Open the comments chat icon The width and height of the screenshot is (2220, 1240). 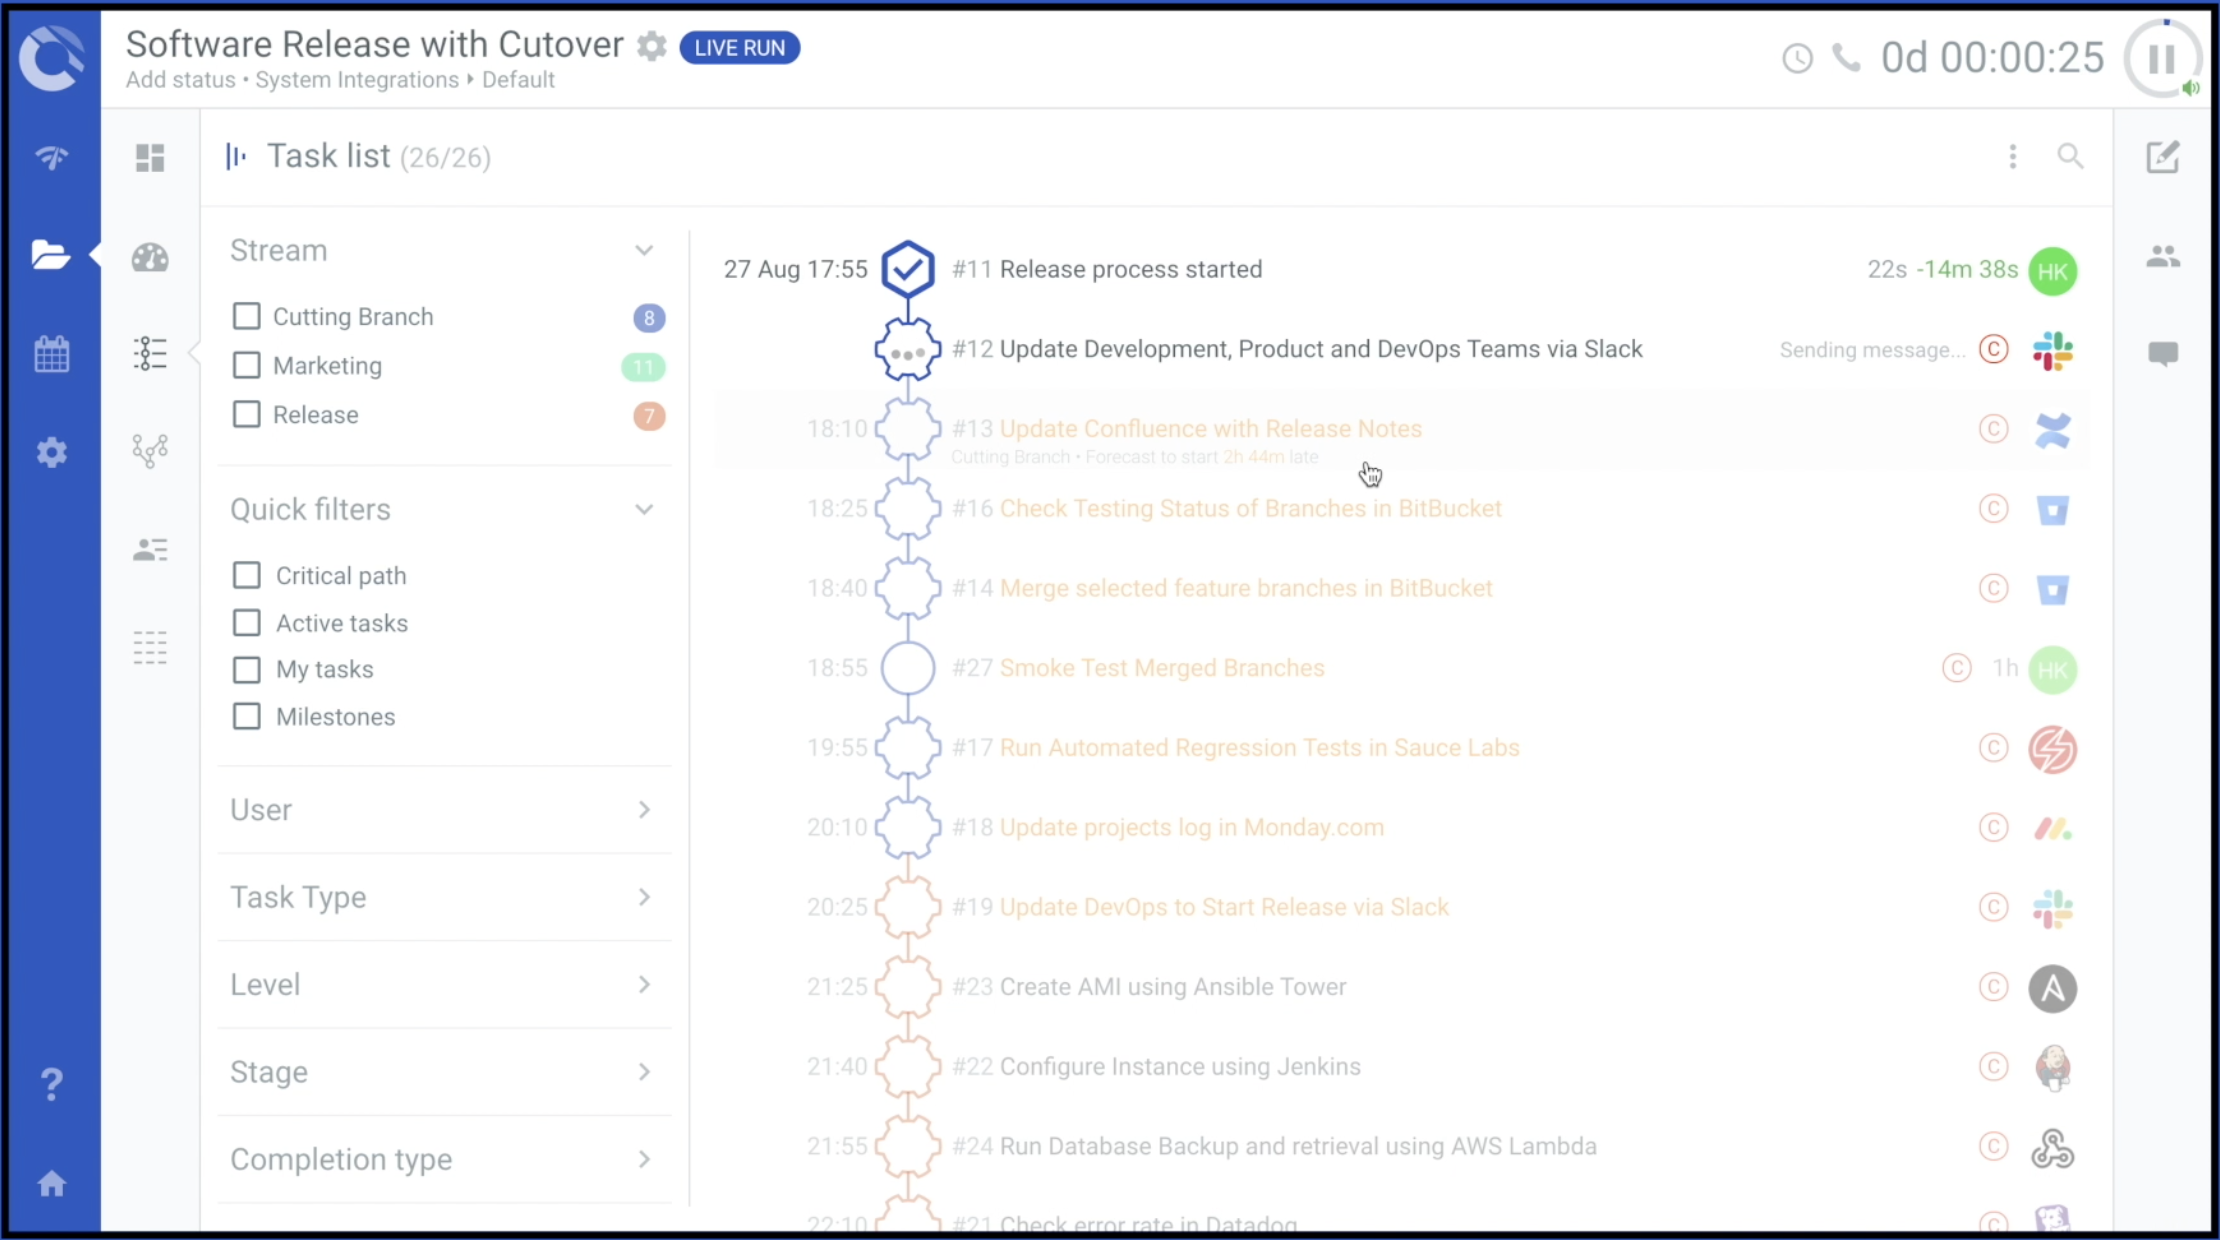pyautogui.click(x=2163, y=354)
